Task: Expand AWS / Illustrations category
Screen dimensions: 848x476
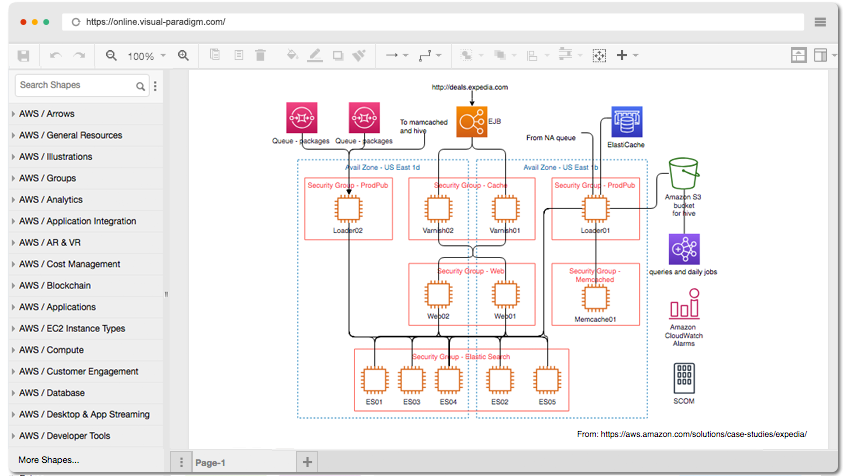Action: 86,157
